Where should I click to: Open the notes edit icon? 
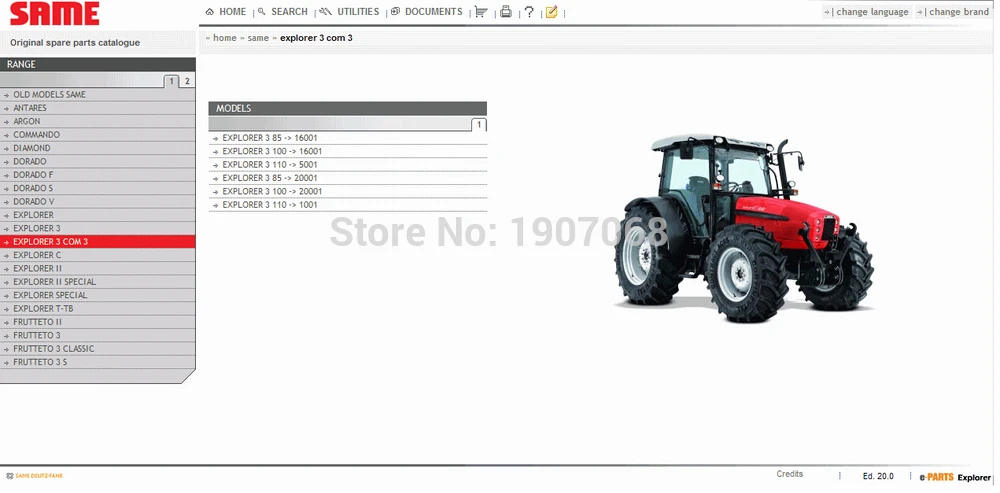point(552,11)
